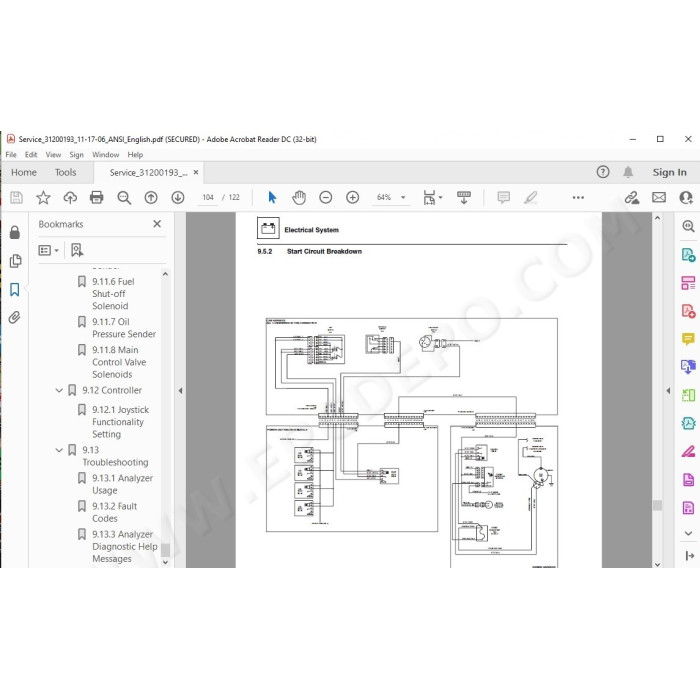Collapse the navigation pane arrow
This screenshot has width=700, height=700.
pyautogui.click(x=180, y=391)
